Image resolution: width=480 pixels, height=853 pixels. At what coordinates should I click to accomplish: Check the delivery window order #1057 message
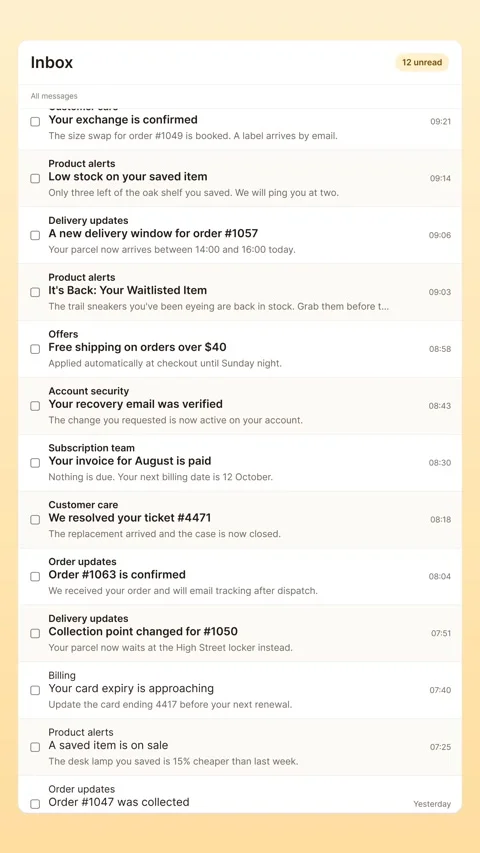[x=35, y=236]
